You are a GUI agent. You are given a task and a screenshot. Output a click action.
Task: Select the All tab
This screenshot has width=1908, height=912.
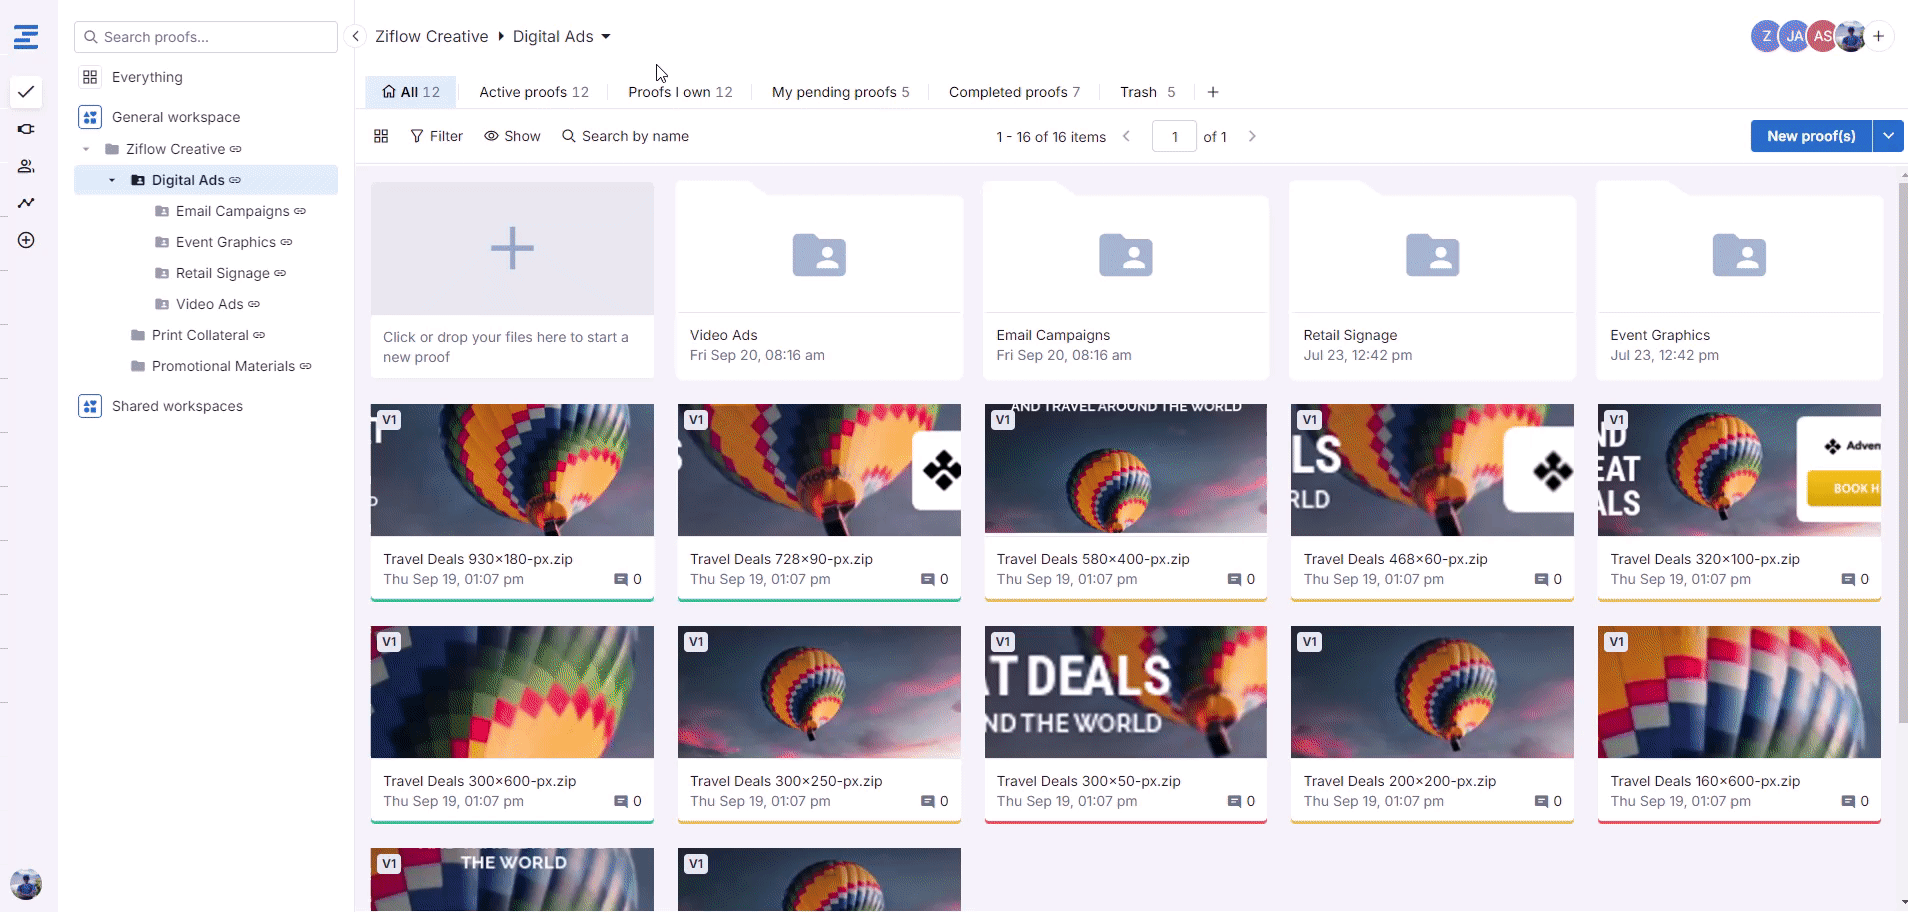coord(410,92)
